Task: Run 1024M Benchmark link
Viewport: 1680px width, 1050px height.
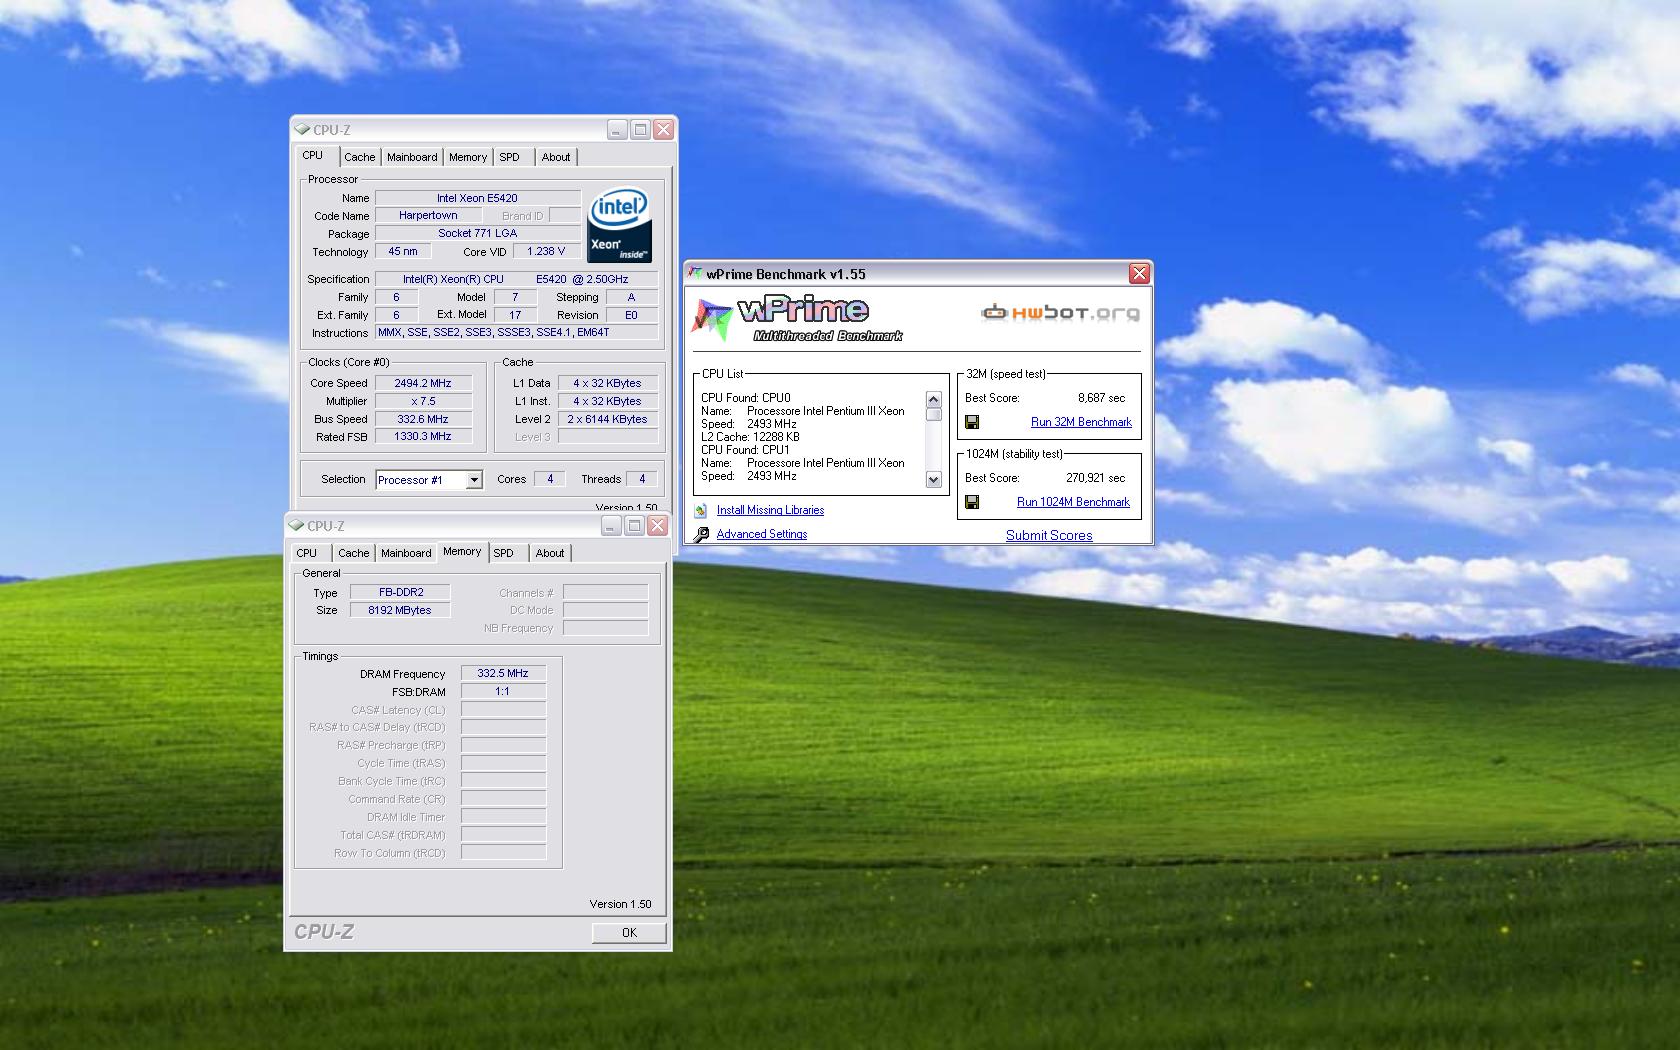Action: tap(1073, 502)
